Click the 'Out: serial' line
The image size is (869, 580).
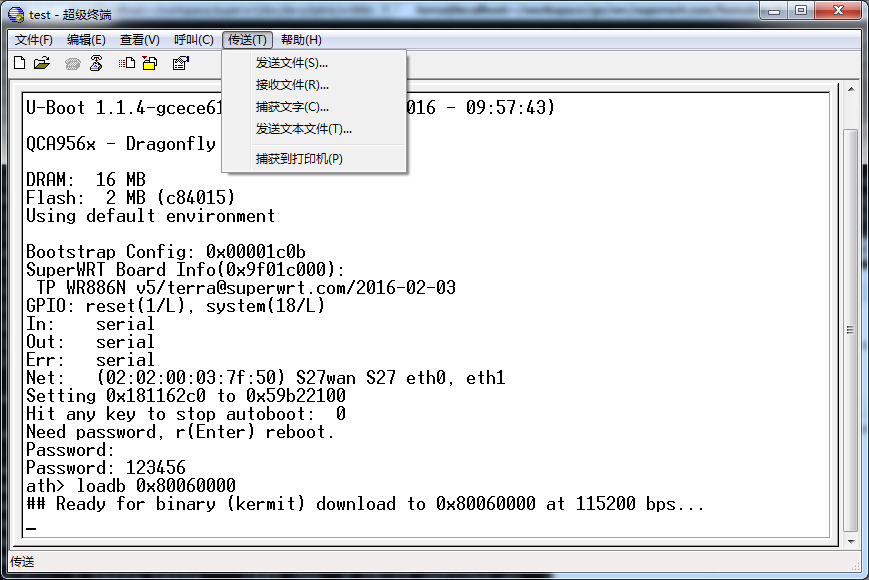click(x=90, y=342)
